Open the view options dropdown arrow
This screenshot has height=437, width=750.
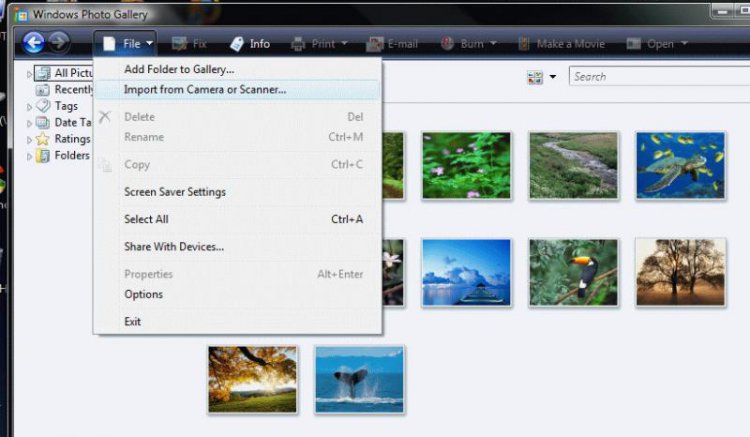coord(553,77)
